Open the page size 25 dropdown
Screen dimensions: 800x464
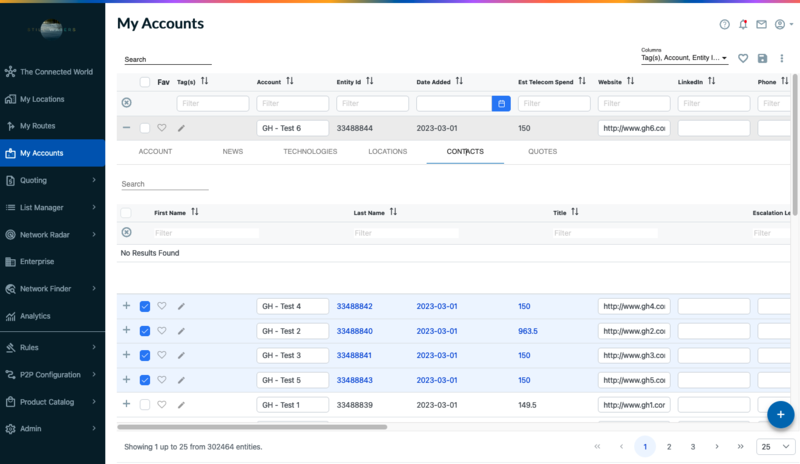770,446
